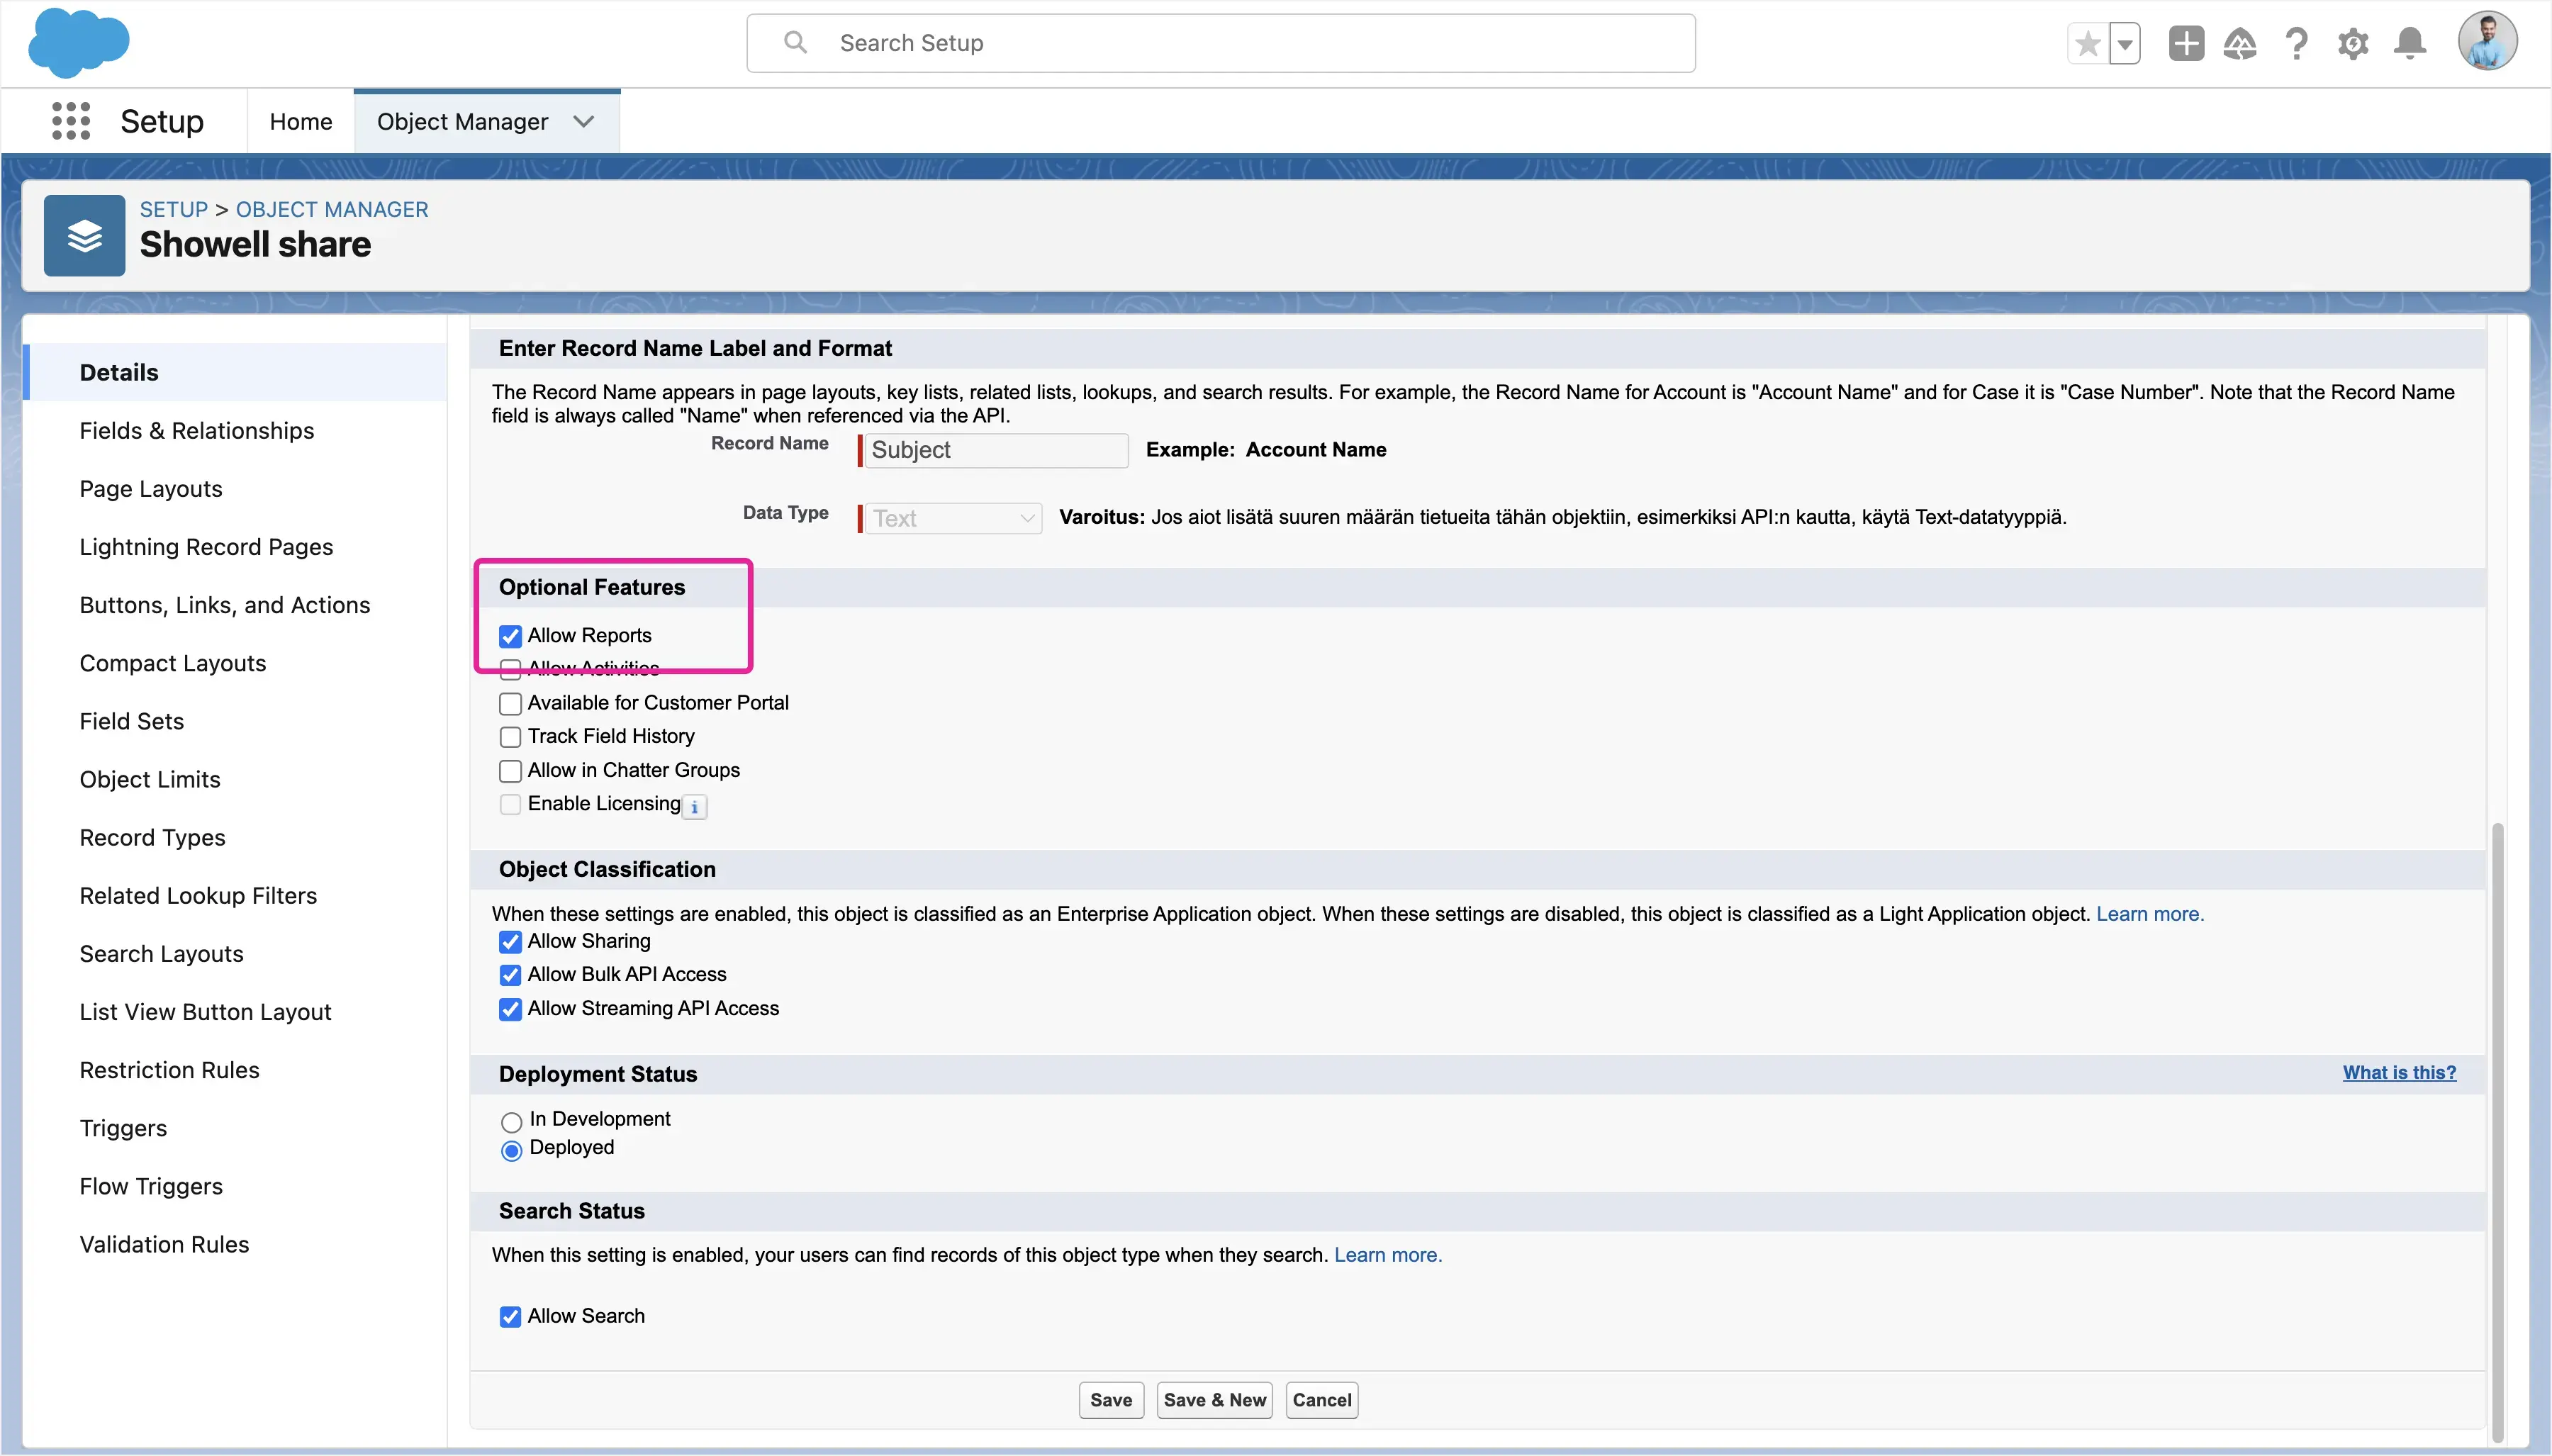
Task: Click the favorites star icon
Action: [2088, 44]
